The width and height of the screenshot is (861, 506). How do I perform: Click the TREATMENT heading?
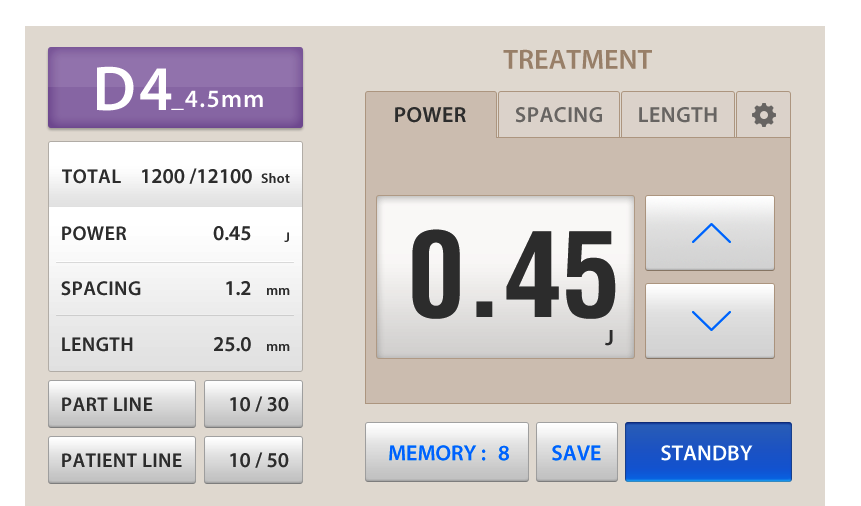(x=577, y=60)
